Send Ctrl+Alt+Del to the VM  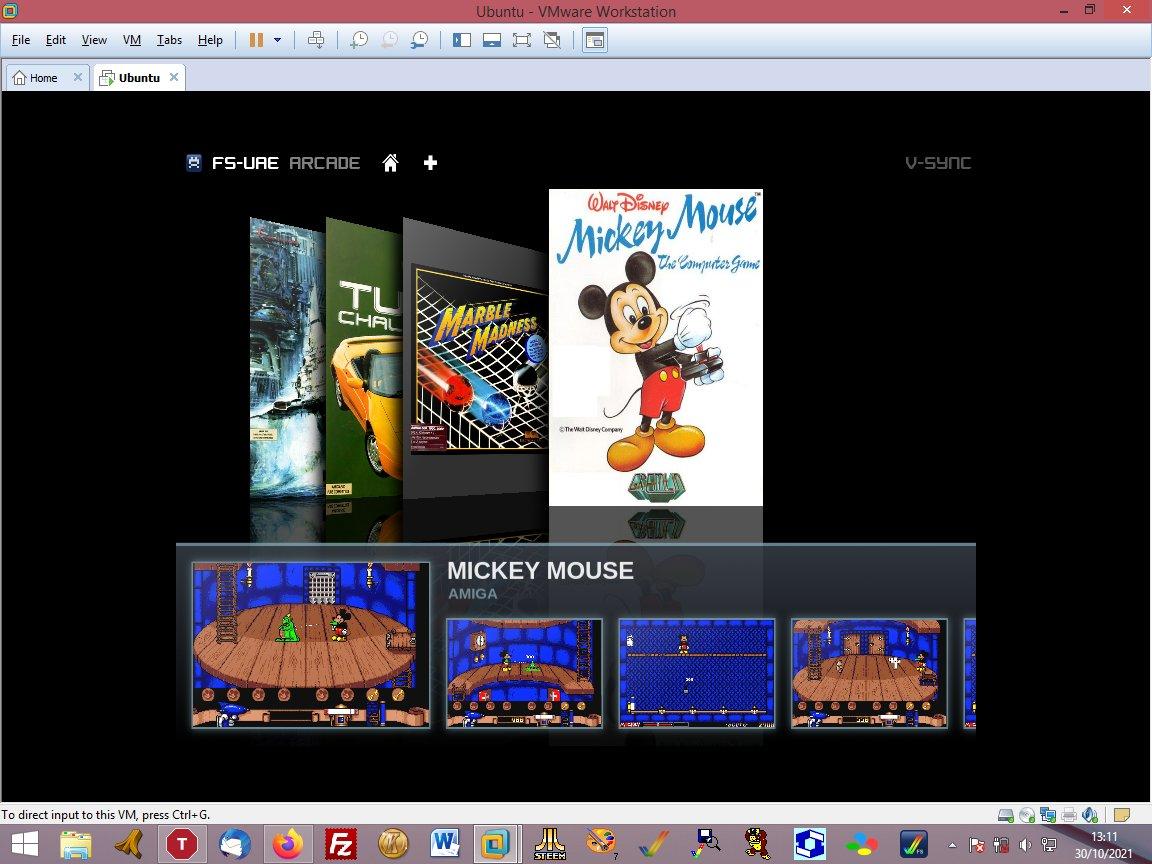pos(316,40)
